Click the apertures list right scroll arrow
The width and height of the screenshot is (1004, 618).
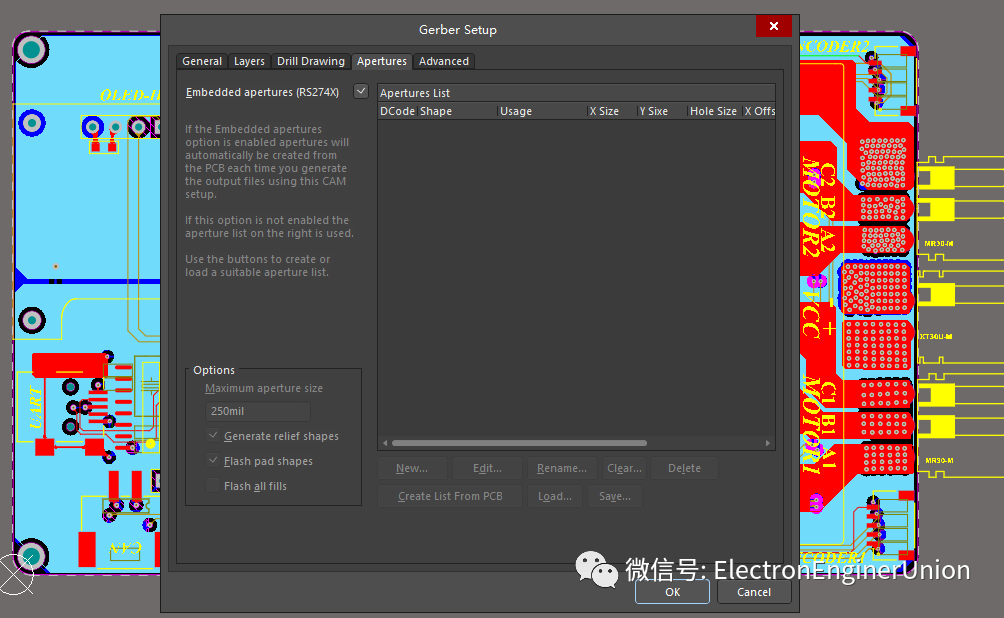pyautogui.click(x=768, y=443)
